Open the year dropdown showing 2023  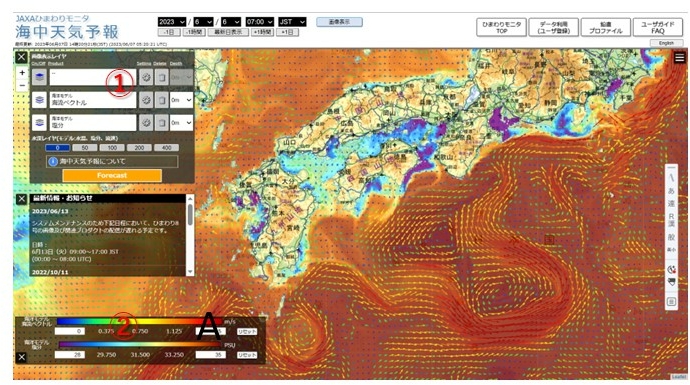172,22
